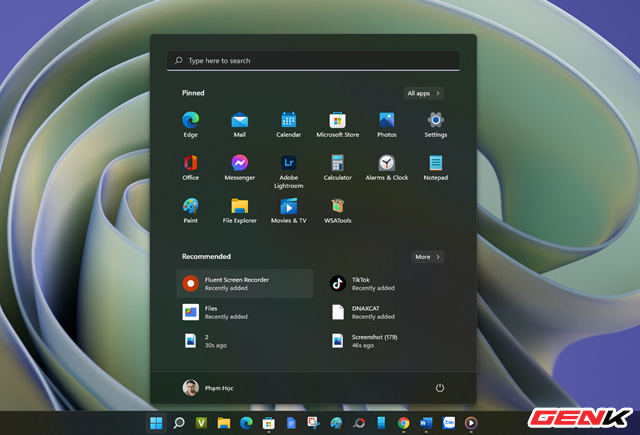Screen dimensions: 640x435
Task: Open the WSATools app
Action: 338,211
